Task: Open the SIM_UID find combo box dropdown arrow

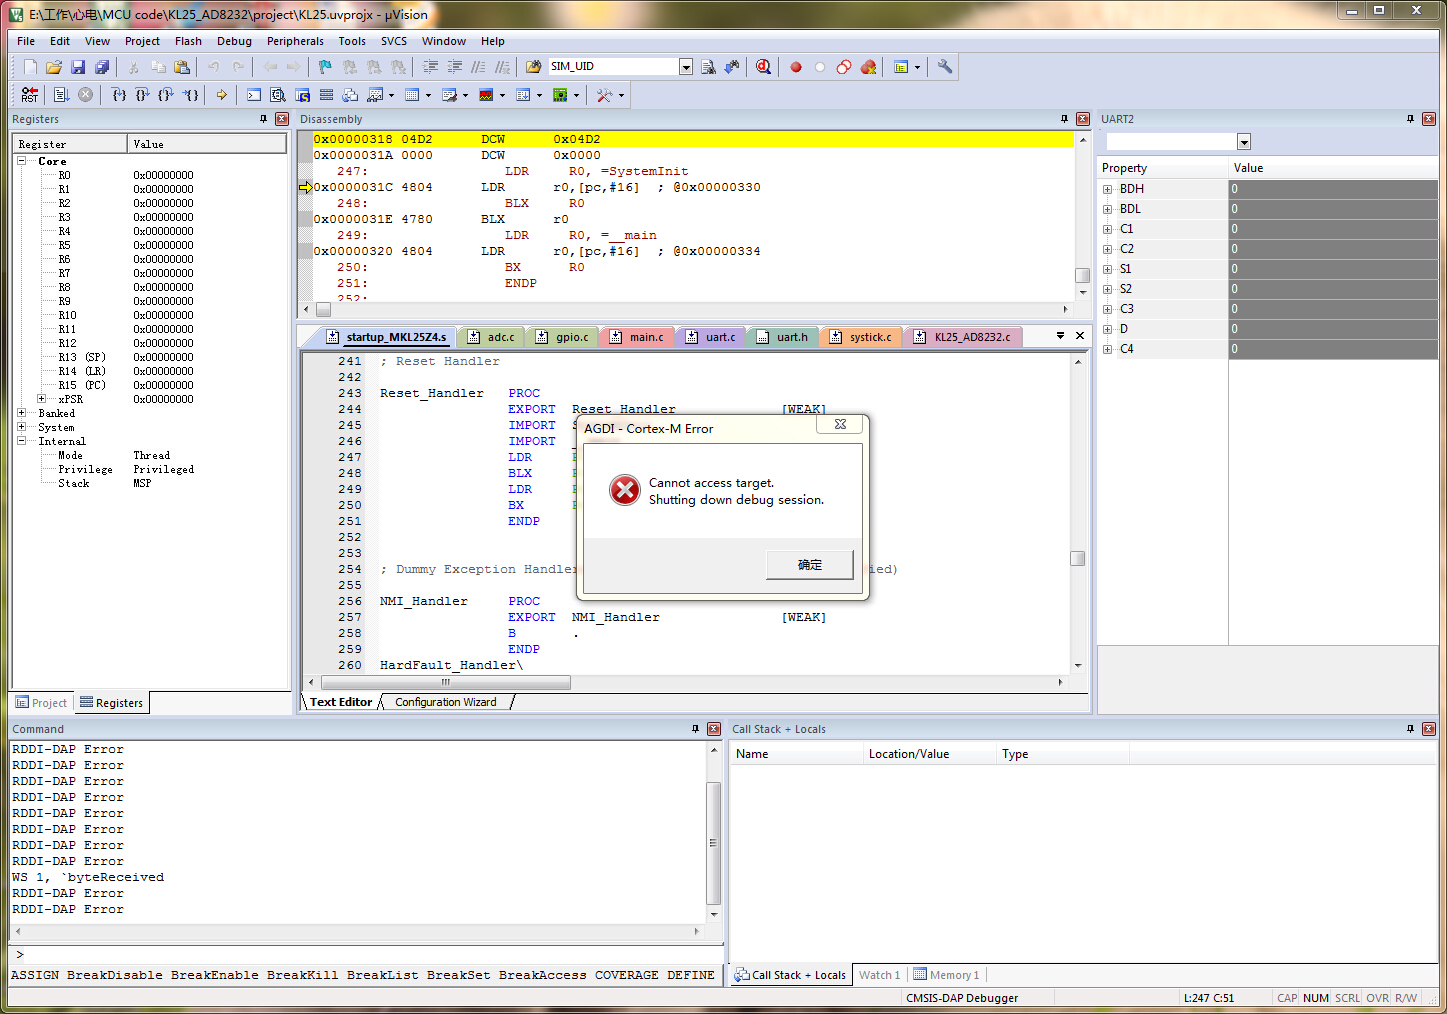Action: click(x=686, y=67)
